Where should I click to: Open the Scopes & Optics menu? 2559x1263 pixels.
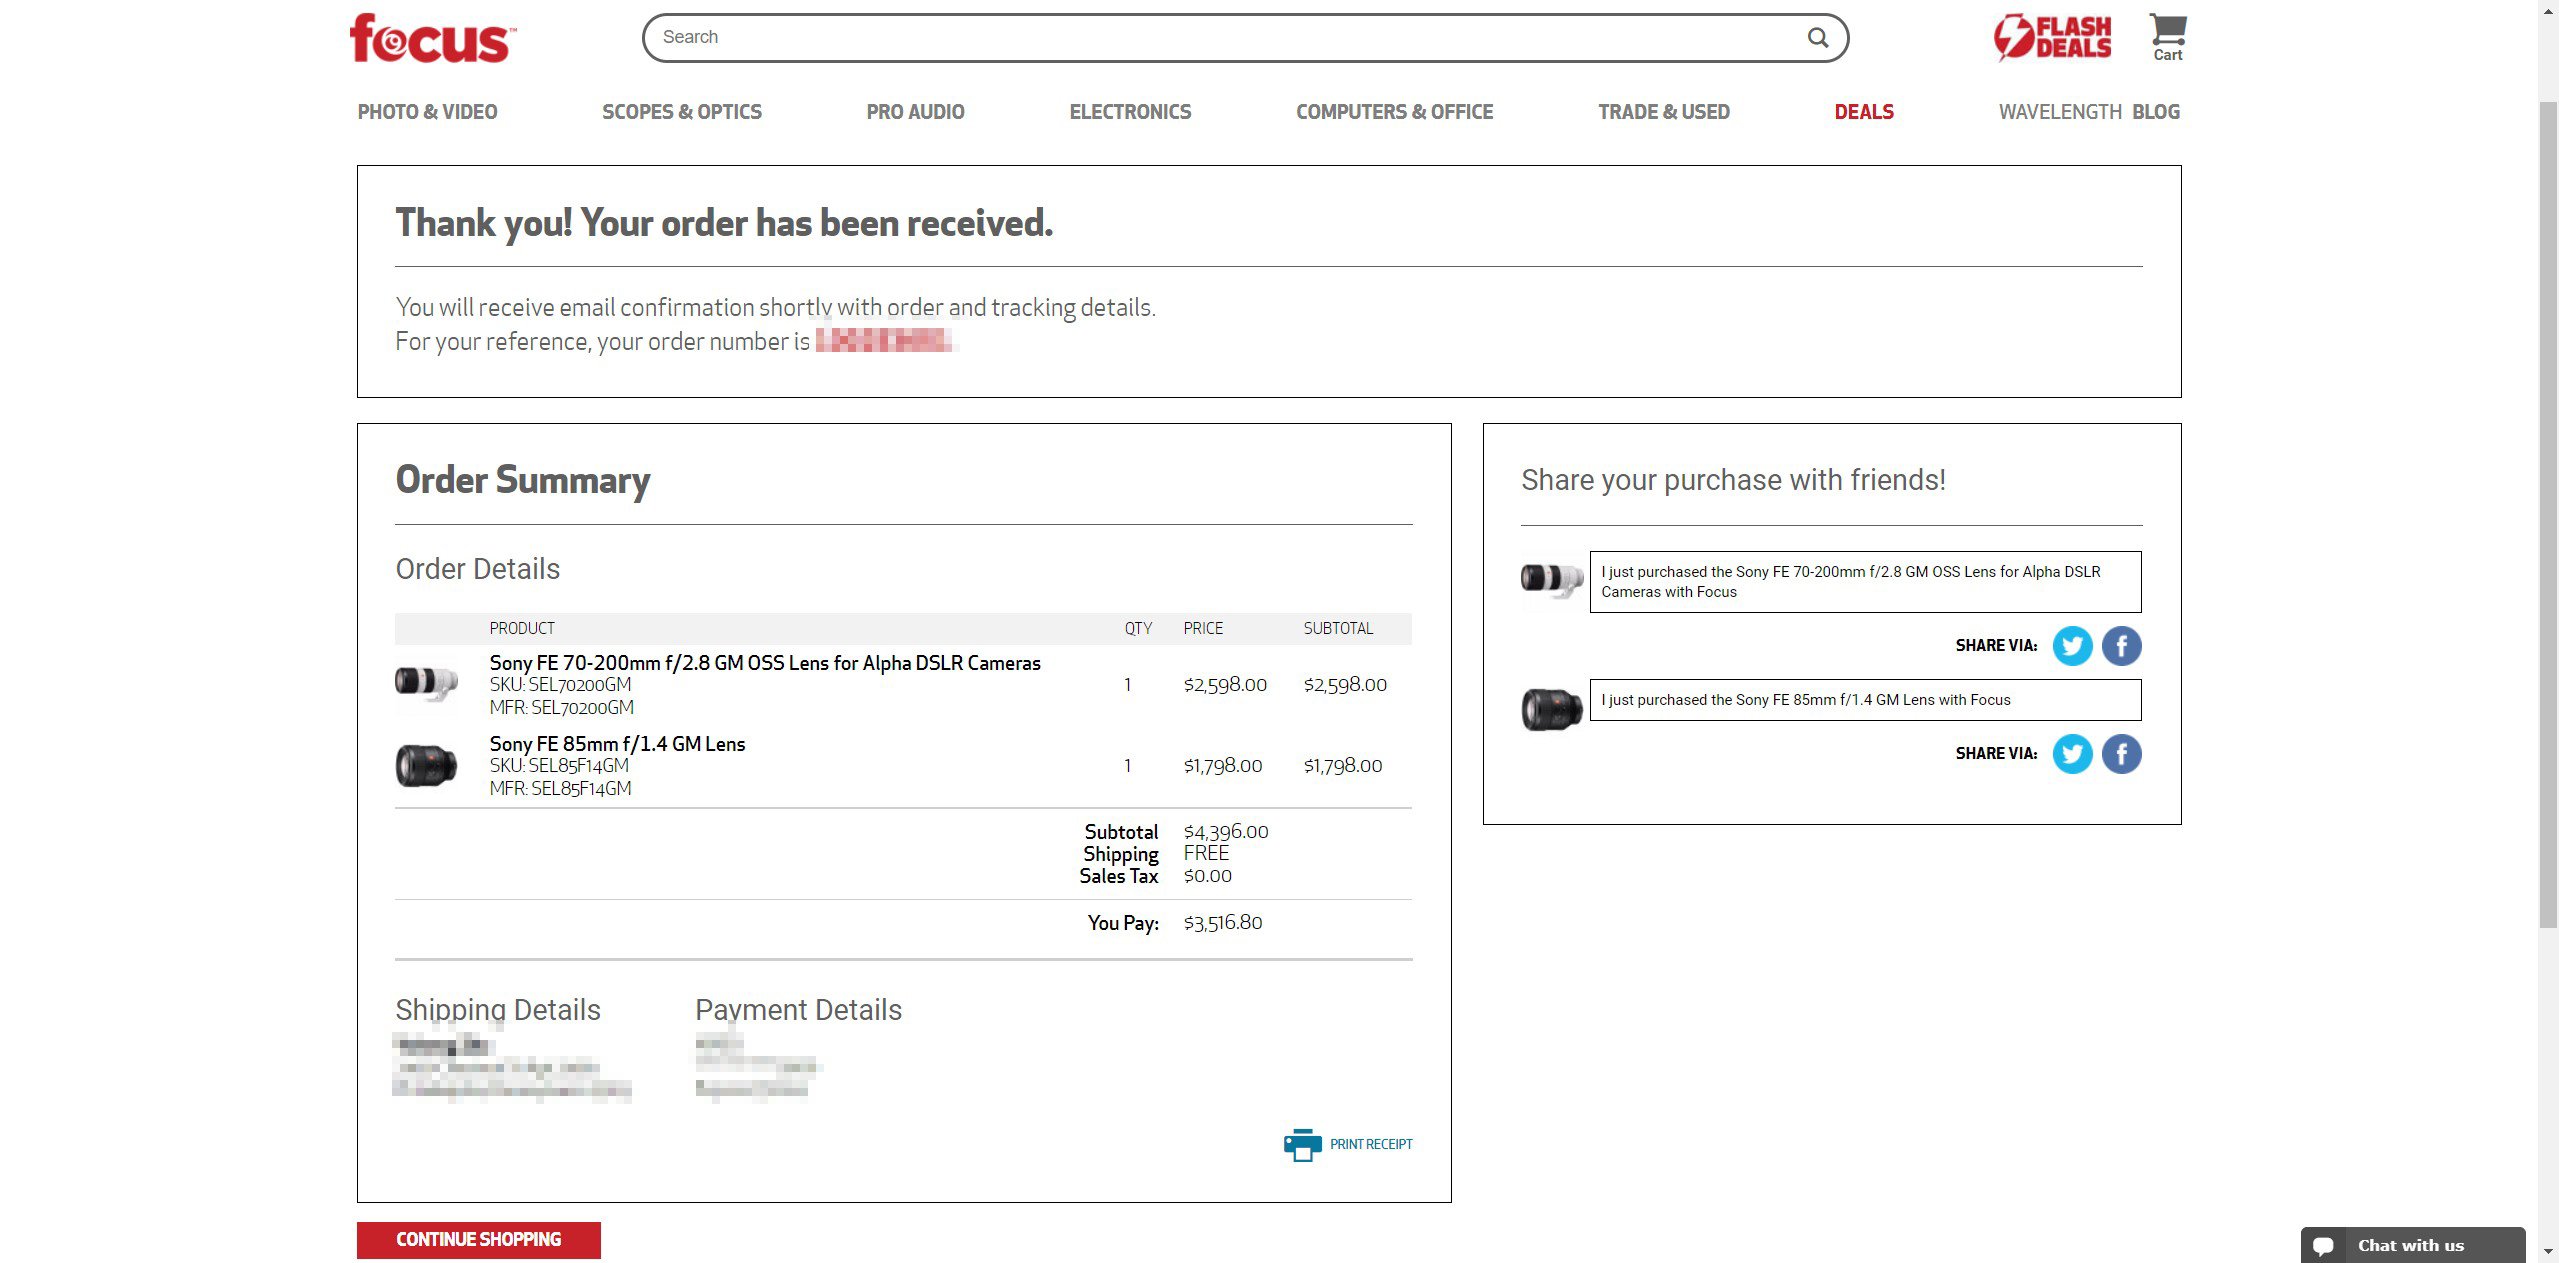(x=681, y=112)
